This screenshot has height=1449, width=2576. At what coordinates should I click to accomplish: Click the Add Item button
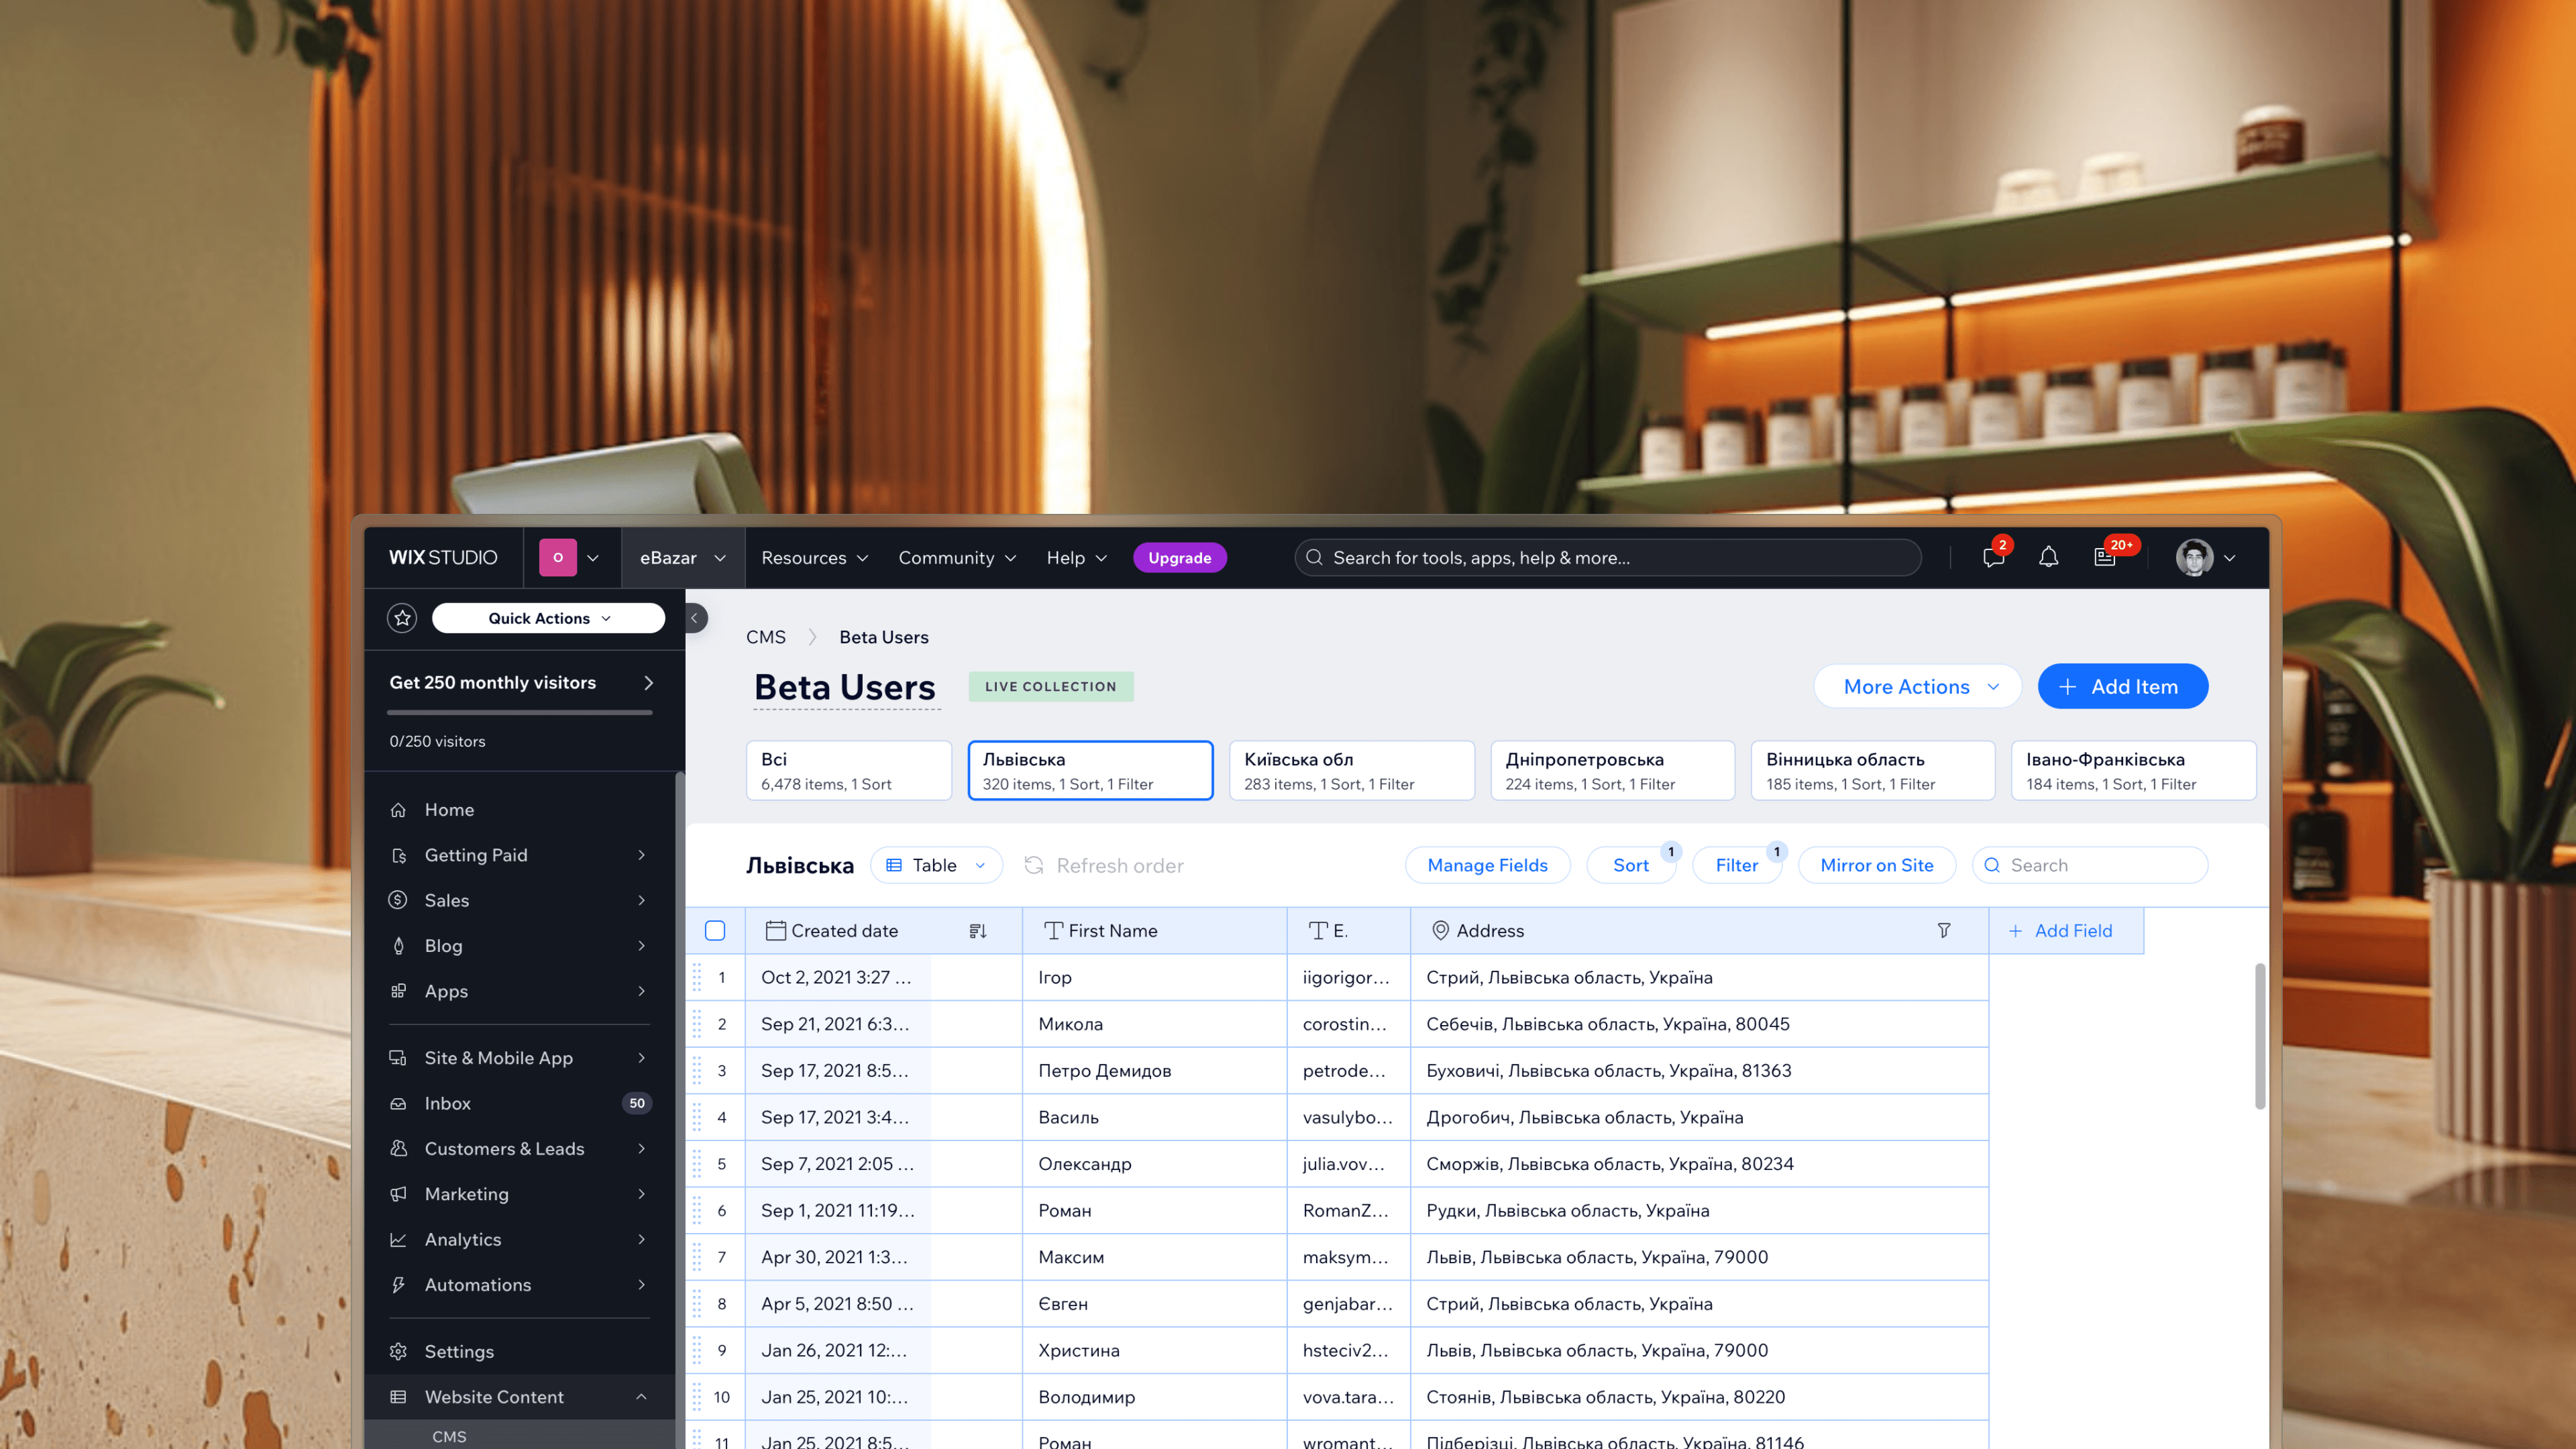2122,687
